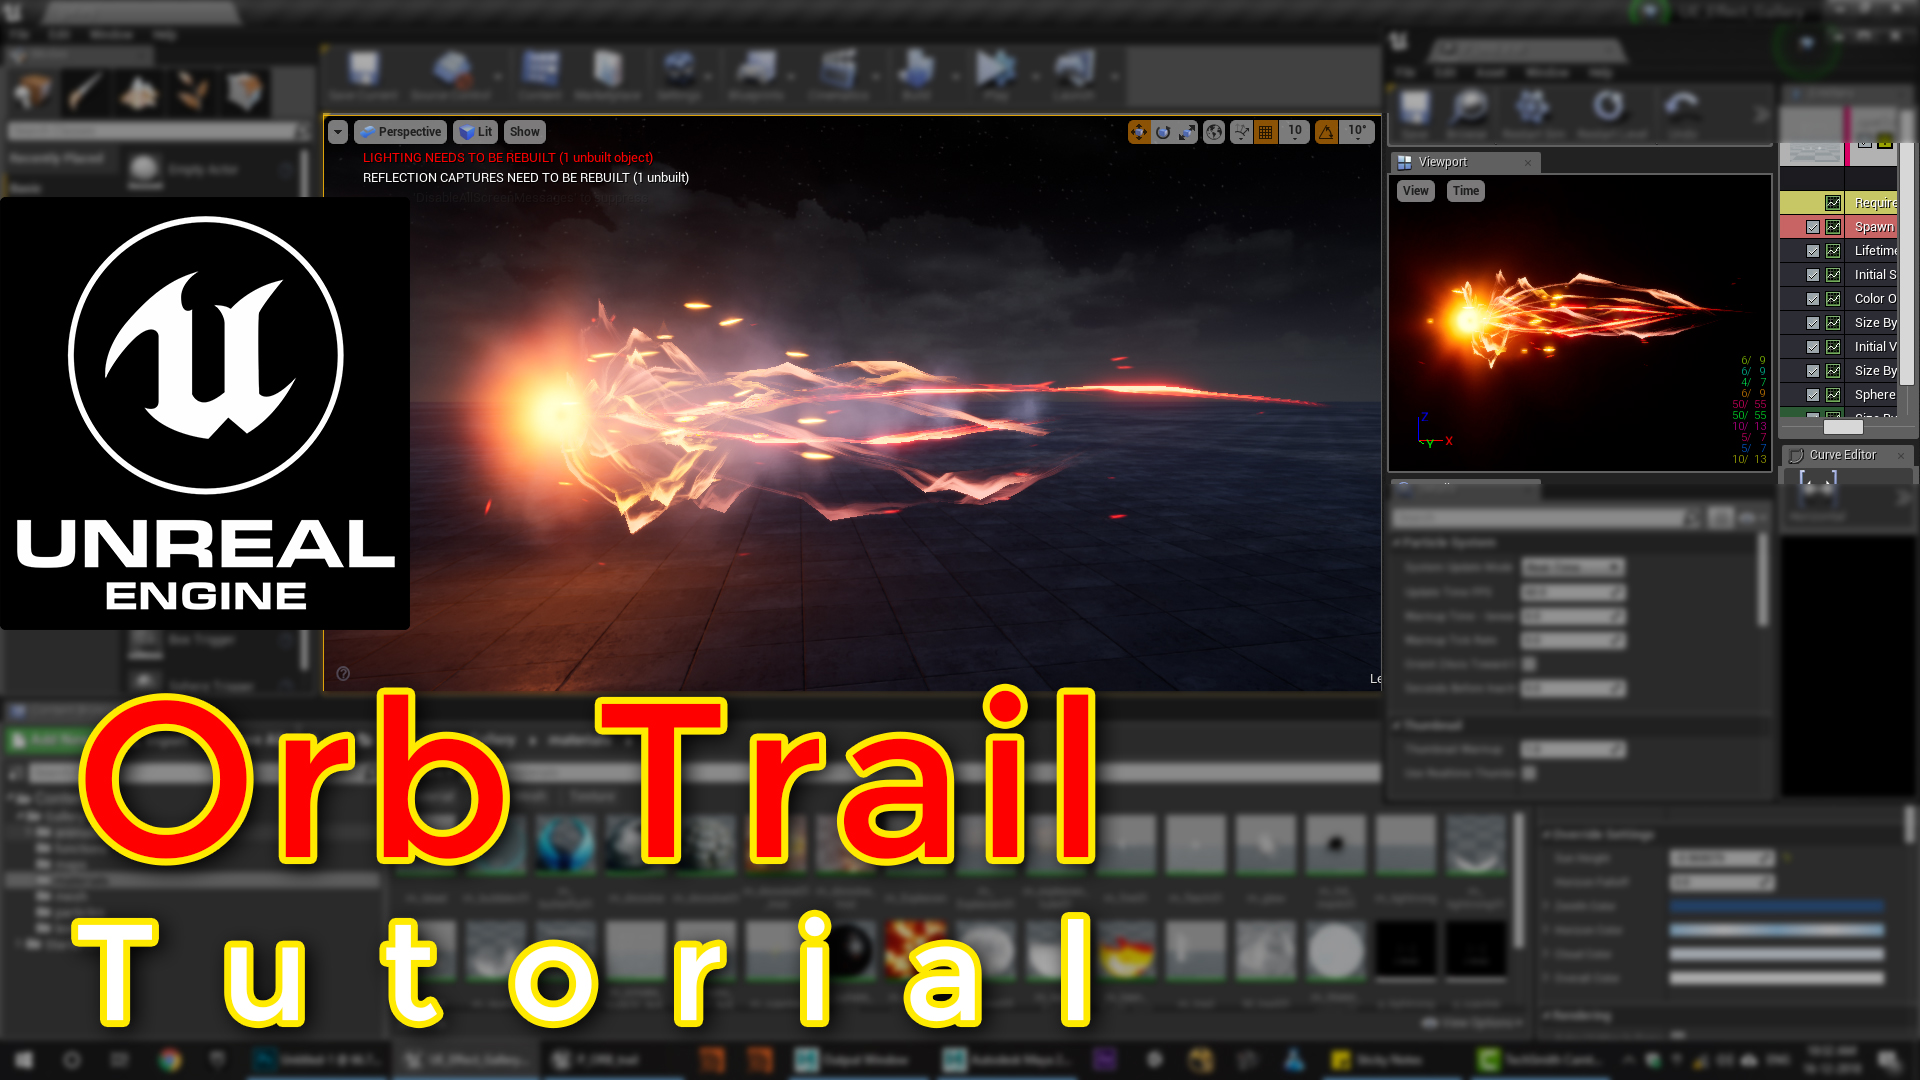Open Settings in the main toolbar

coord(679,76)
